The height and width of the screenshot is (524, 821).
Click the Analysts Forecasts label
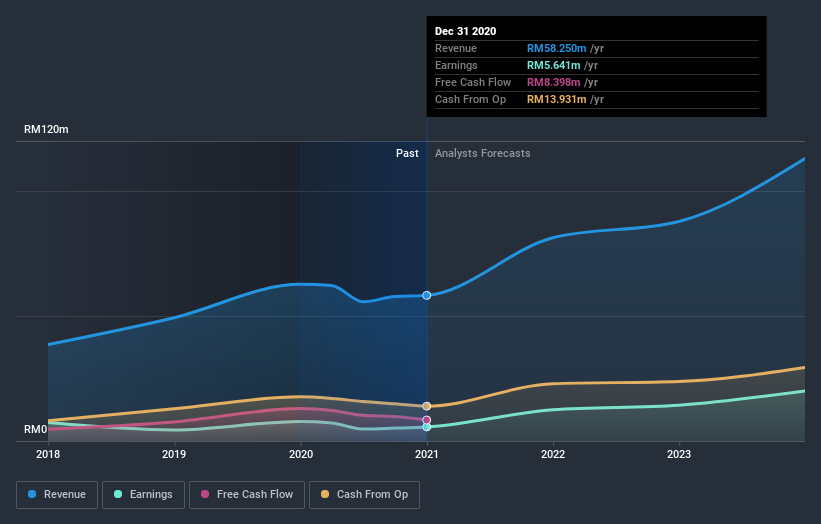(482, 153)
